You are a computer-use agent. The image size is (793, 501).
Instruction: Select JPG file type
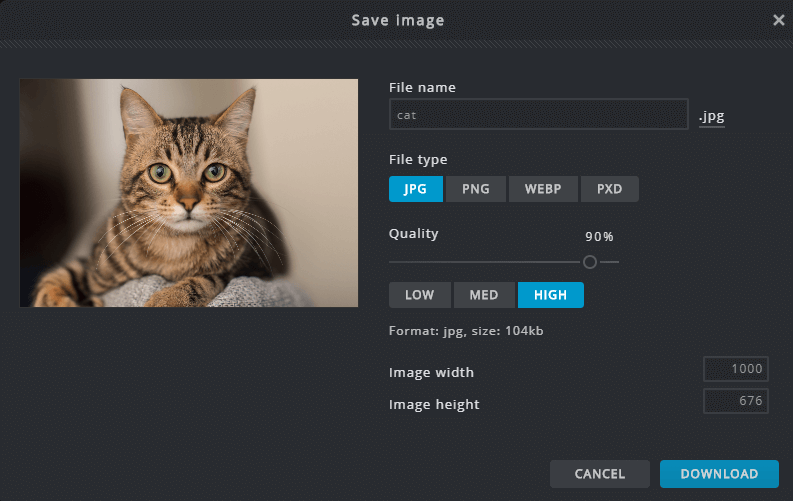415,189
